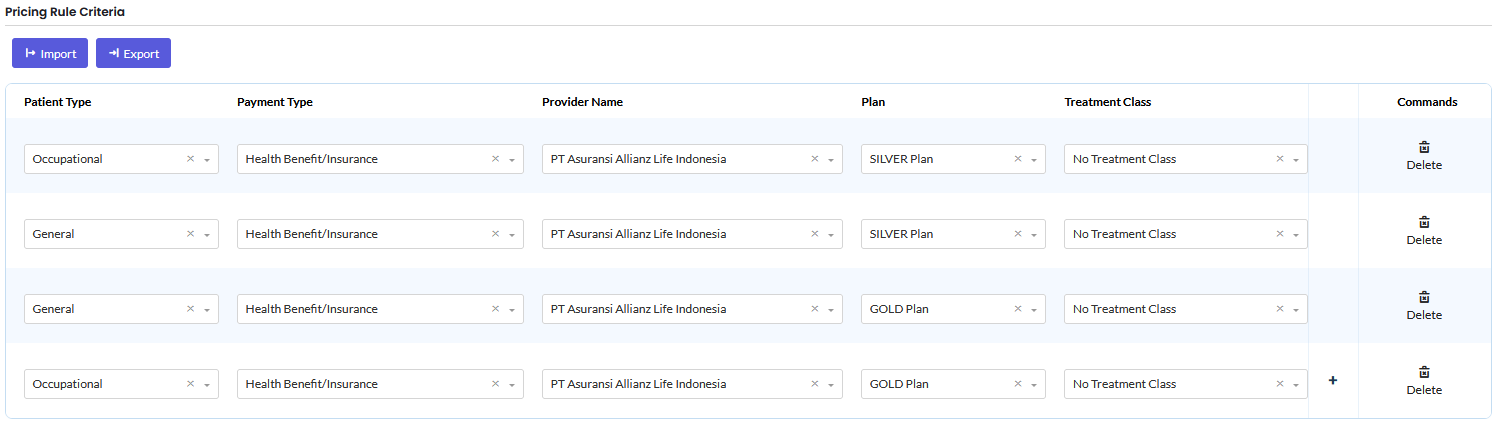The image size is (1498, 432).
Task: Open Plan dropdown arrow in second row
Action: click(x=1034, y=235)
